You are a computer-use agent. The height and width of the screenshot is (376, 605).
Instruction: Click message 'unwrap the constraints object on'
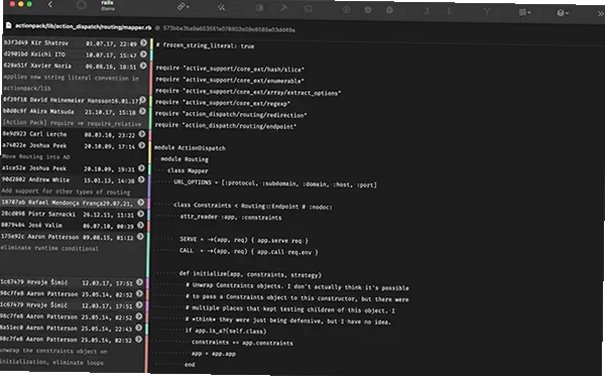coord(54,351)
